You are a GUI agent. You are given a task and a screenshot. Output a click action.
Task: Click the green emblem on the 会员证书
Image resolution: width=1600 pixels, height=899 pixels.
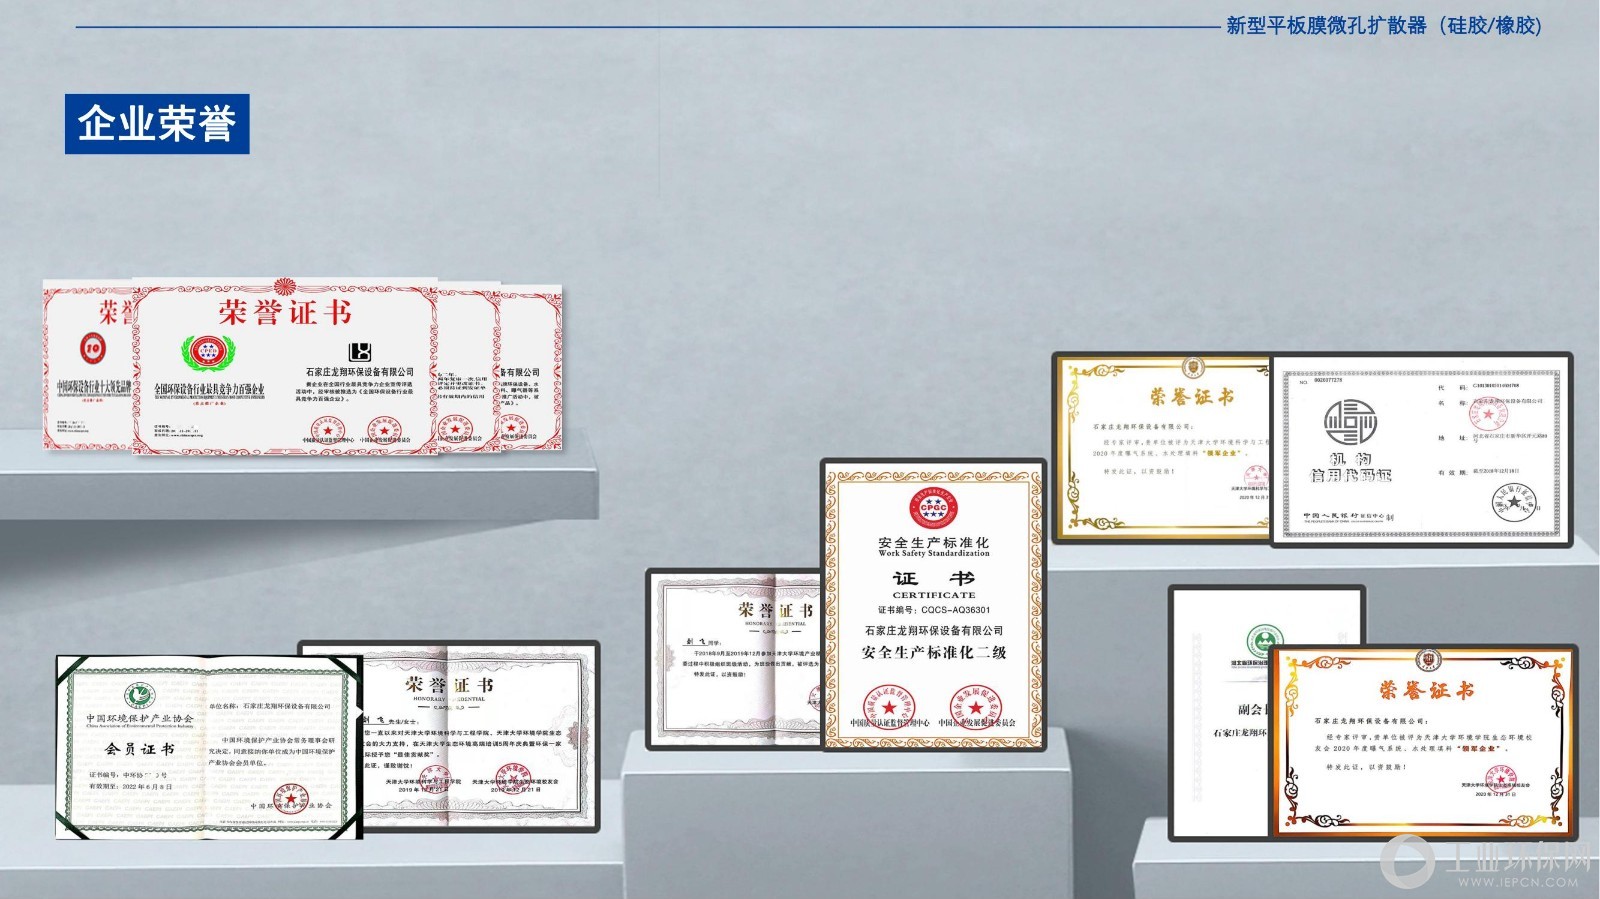coord(139,697)
